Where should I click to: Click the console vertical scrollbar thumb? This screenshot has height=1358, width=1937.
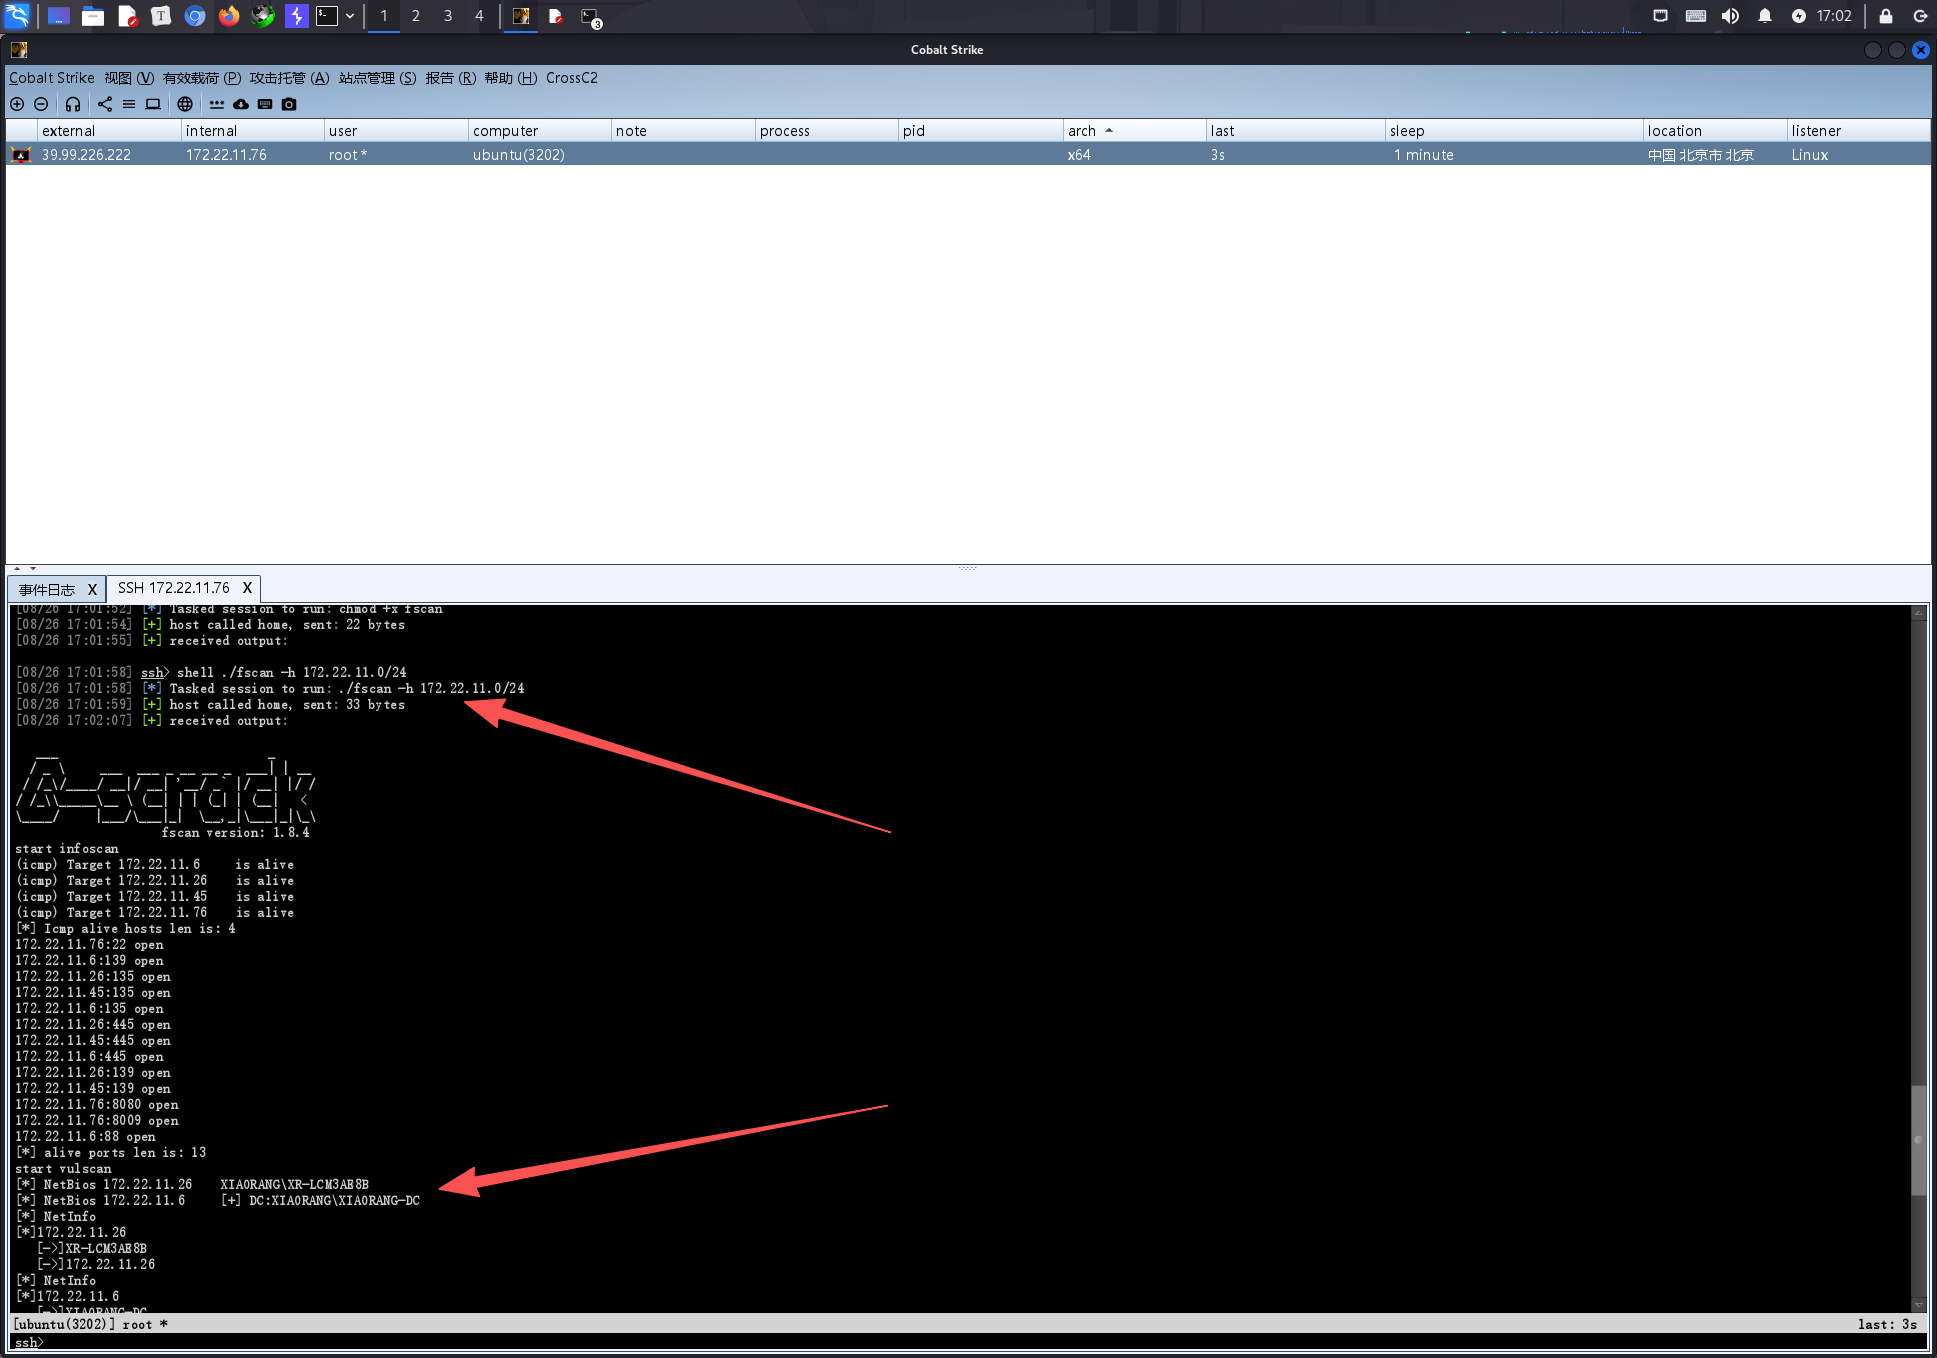1918,1140
